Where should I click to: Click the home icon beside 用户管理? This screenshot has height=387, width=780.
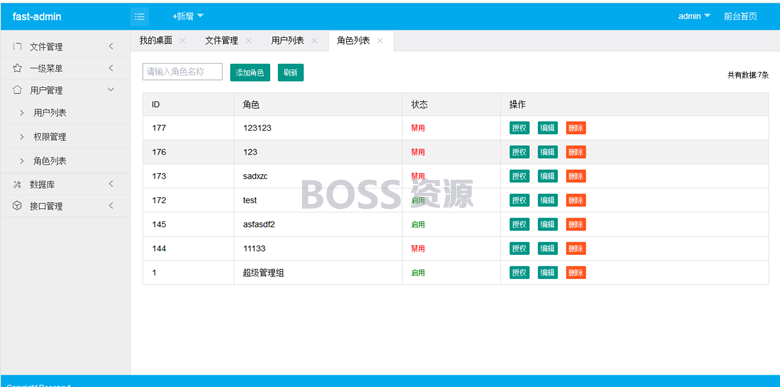[17, 90]
